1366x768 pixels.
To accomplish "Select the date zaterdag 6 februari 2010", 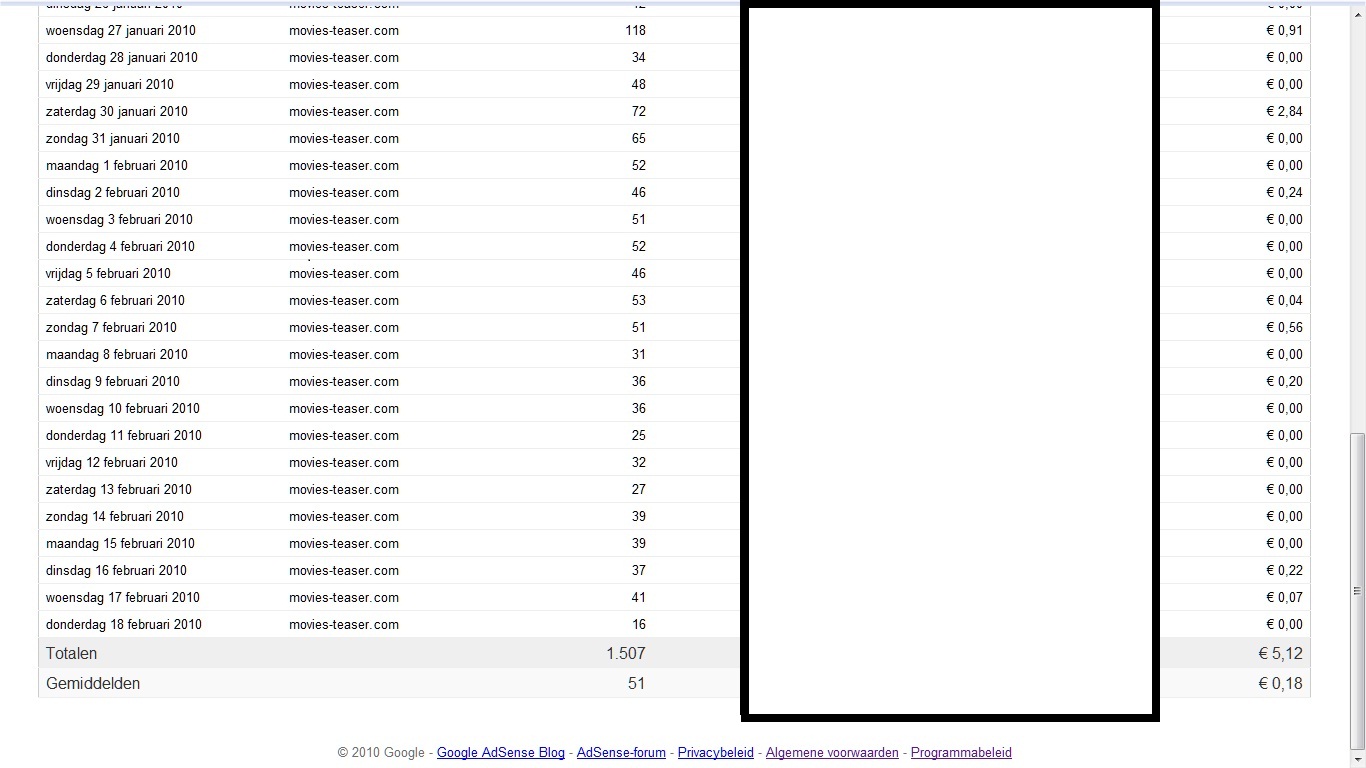I will click(115, 300).
